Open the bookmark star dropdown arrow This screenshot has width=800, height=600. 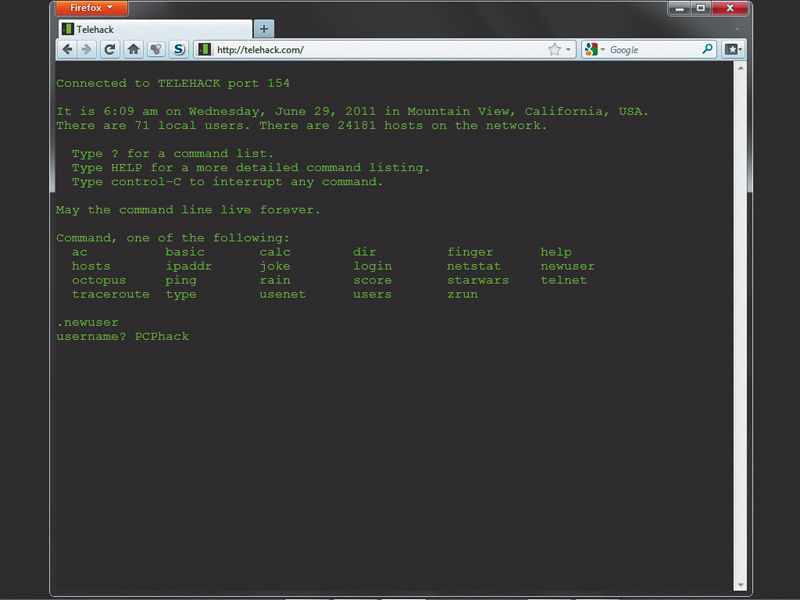tap(568, 48)
